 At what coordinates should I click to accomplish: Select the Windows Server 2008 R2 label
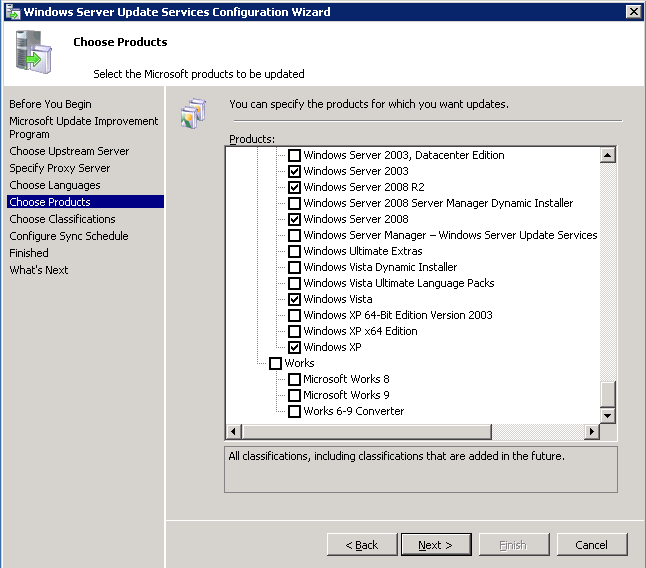[x=364, y=187]
